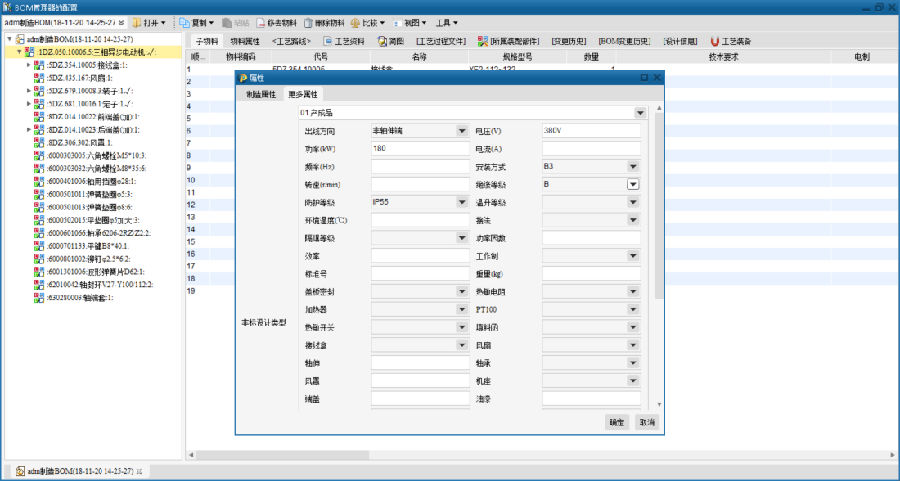This screenshot has width=900, height=481.
Task: Expand the 5DZ.579.10008 tree node
Action: (x=29, y=90)
